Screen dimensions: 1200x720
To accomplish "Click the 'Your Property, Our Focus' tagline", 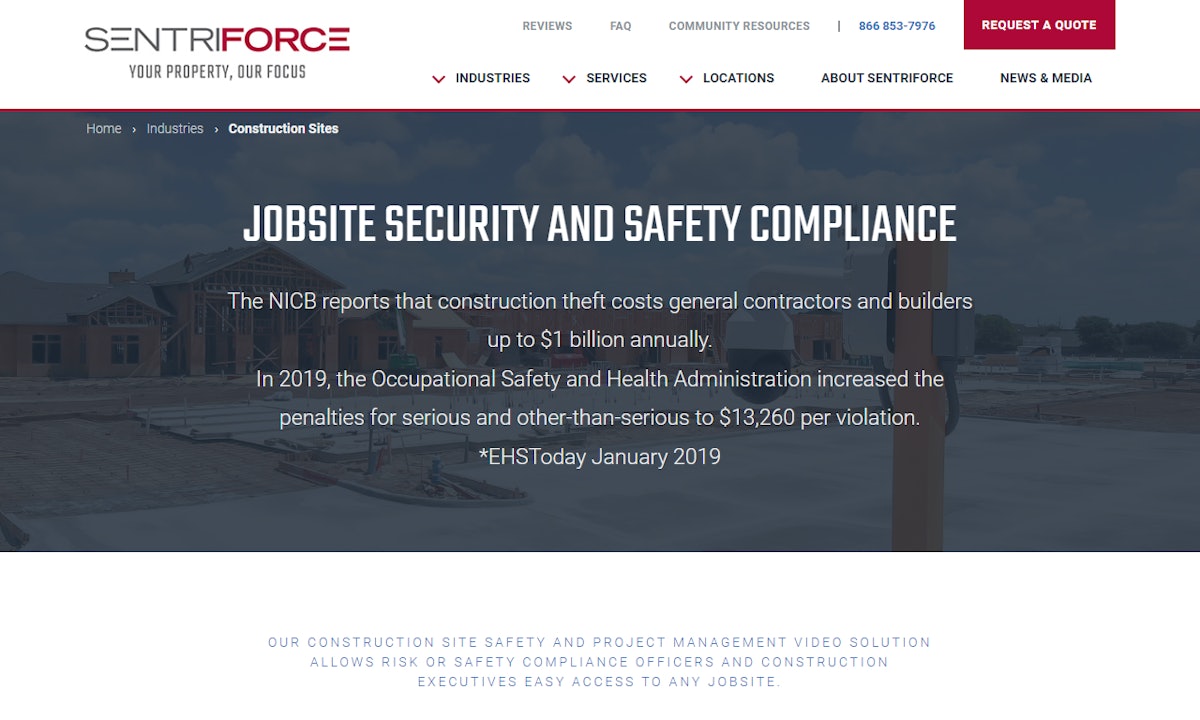I will coord(216,71).
